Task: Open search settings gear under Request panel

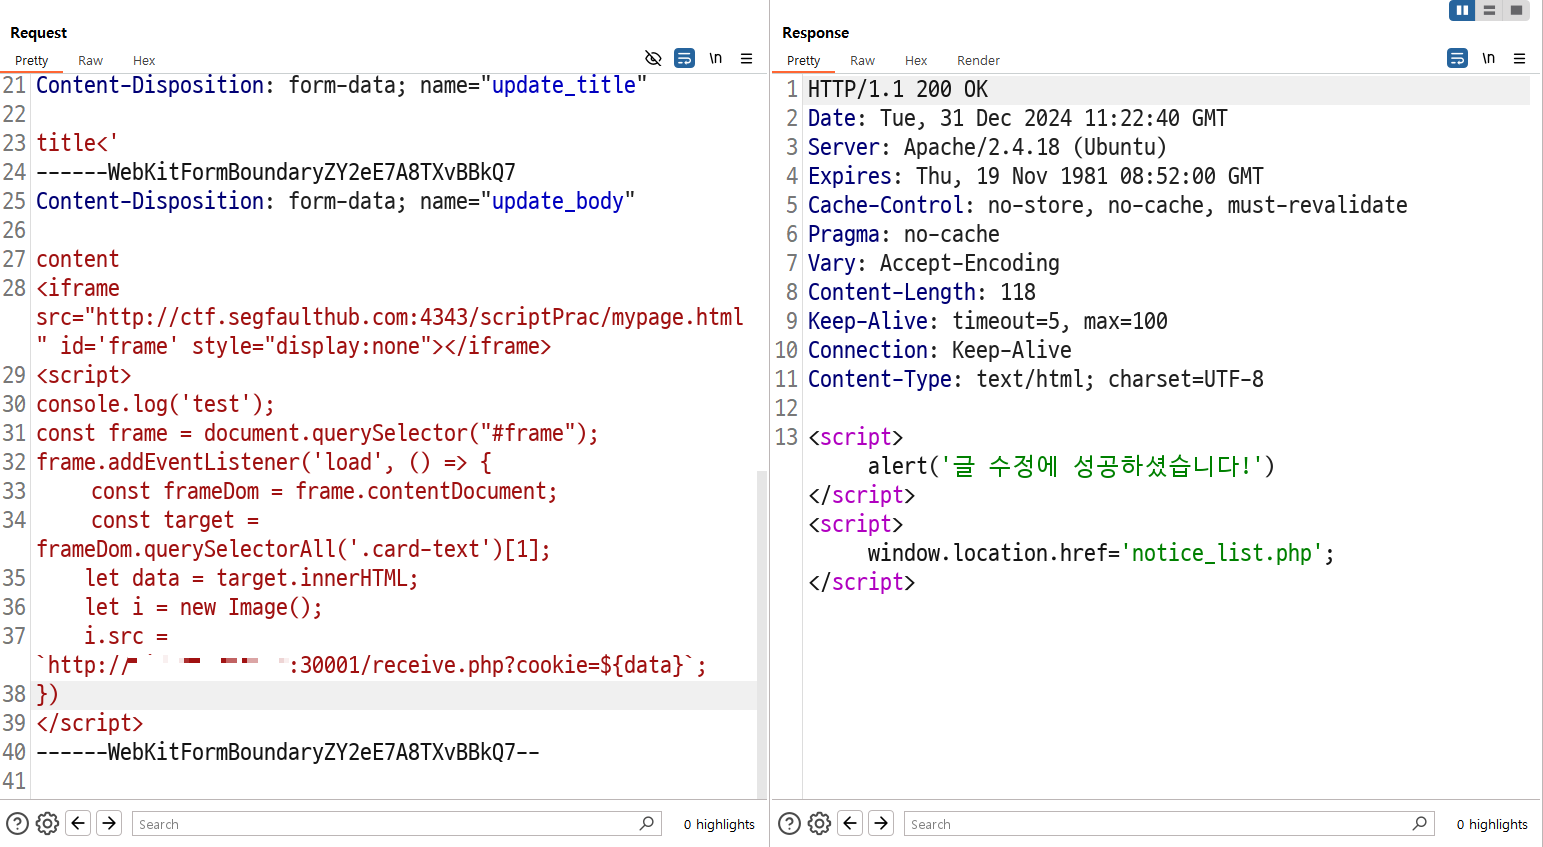Action: coord(47,823)
